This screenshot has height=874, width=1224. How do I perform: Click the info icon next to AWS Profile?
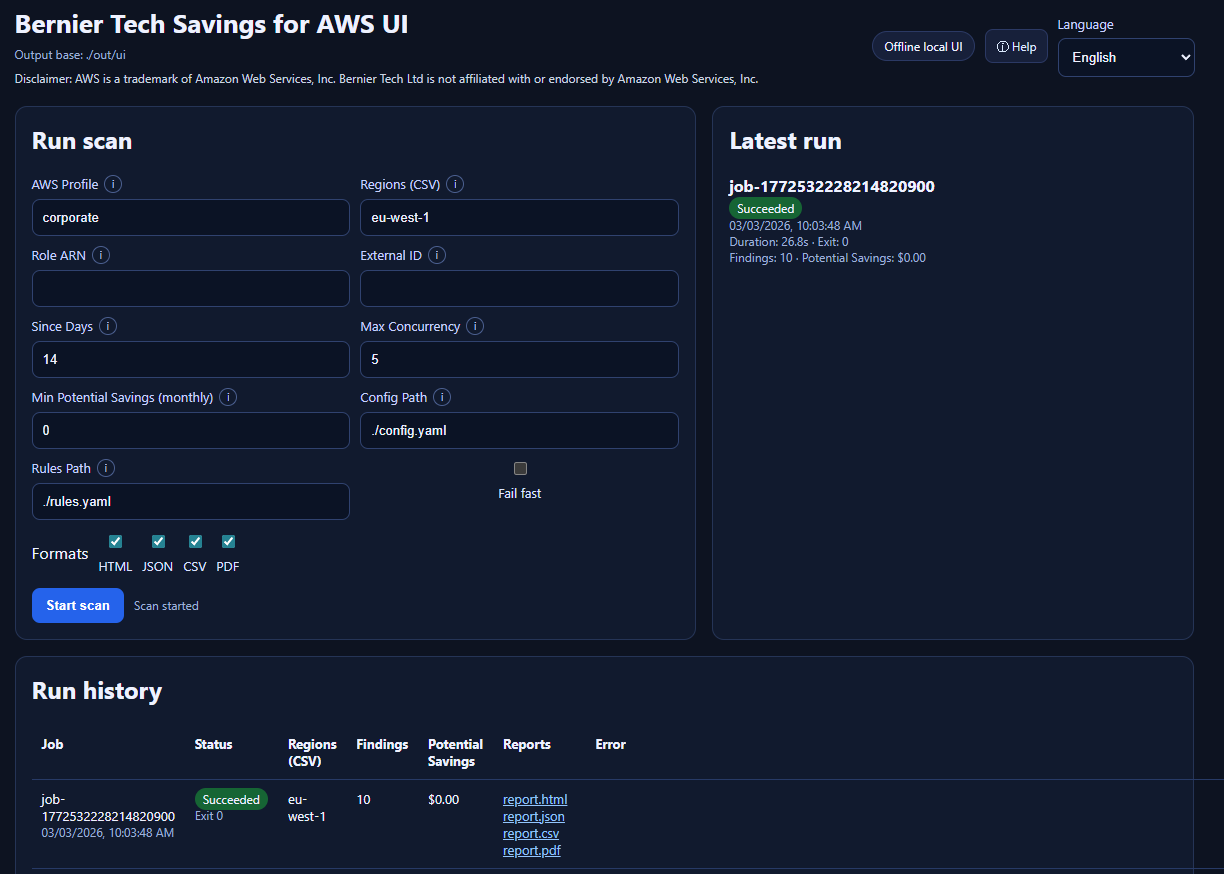113,184
